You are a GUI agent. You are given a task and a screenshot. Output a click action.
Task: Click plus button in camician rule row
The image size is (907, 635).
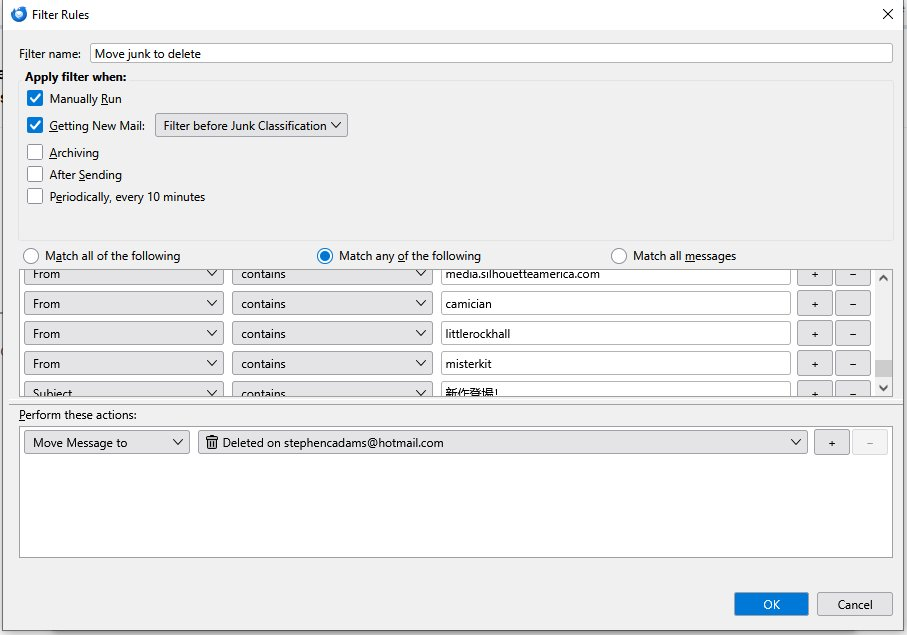click(814, 304)
